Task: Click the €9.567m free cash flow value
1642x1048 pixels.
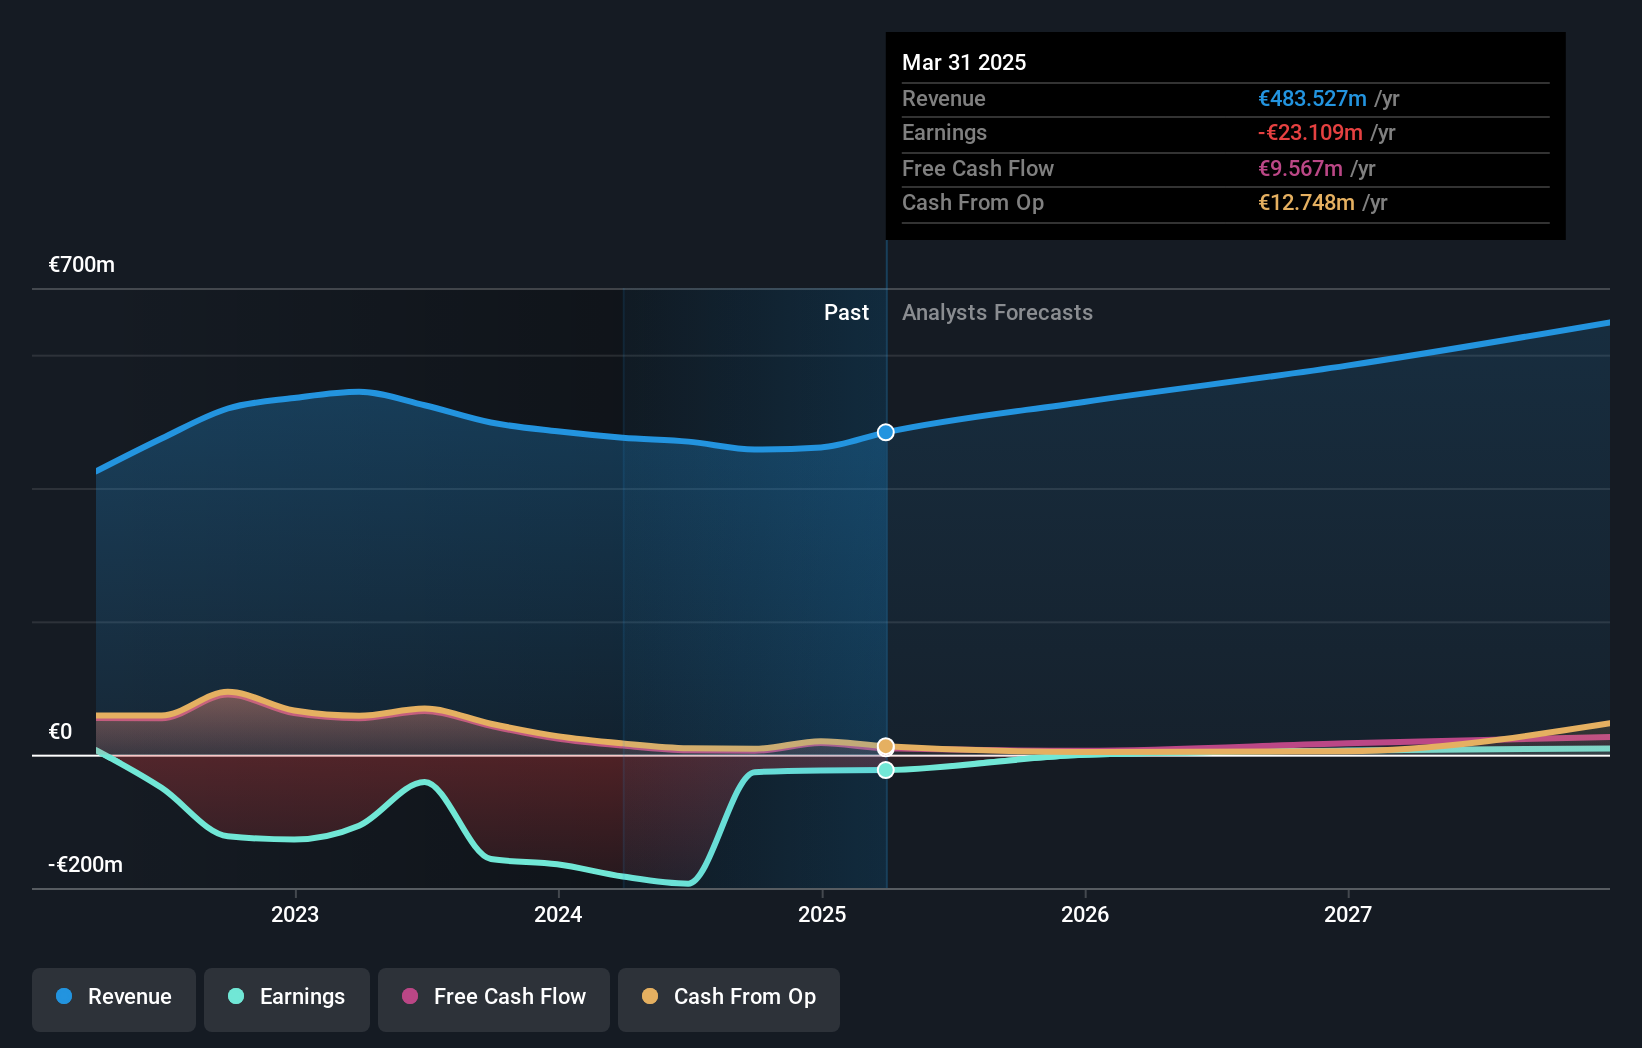Action: click(1300, 169)
